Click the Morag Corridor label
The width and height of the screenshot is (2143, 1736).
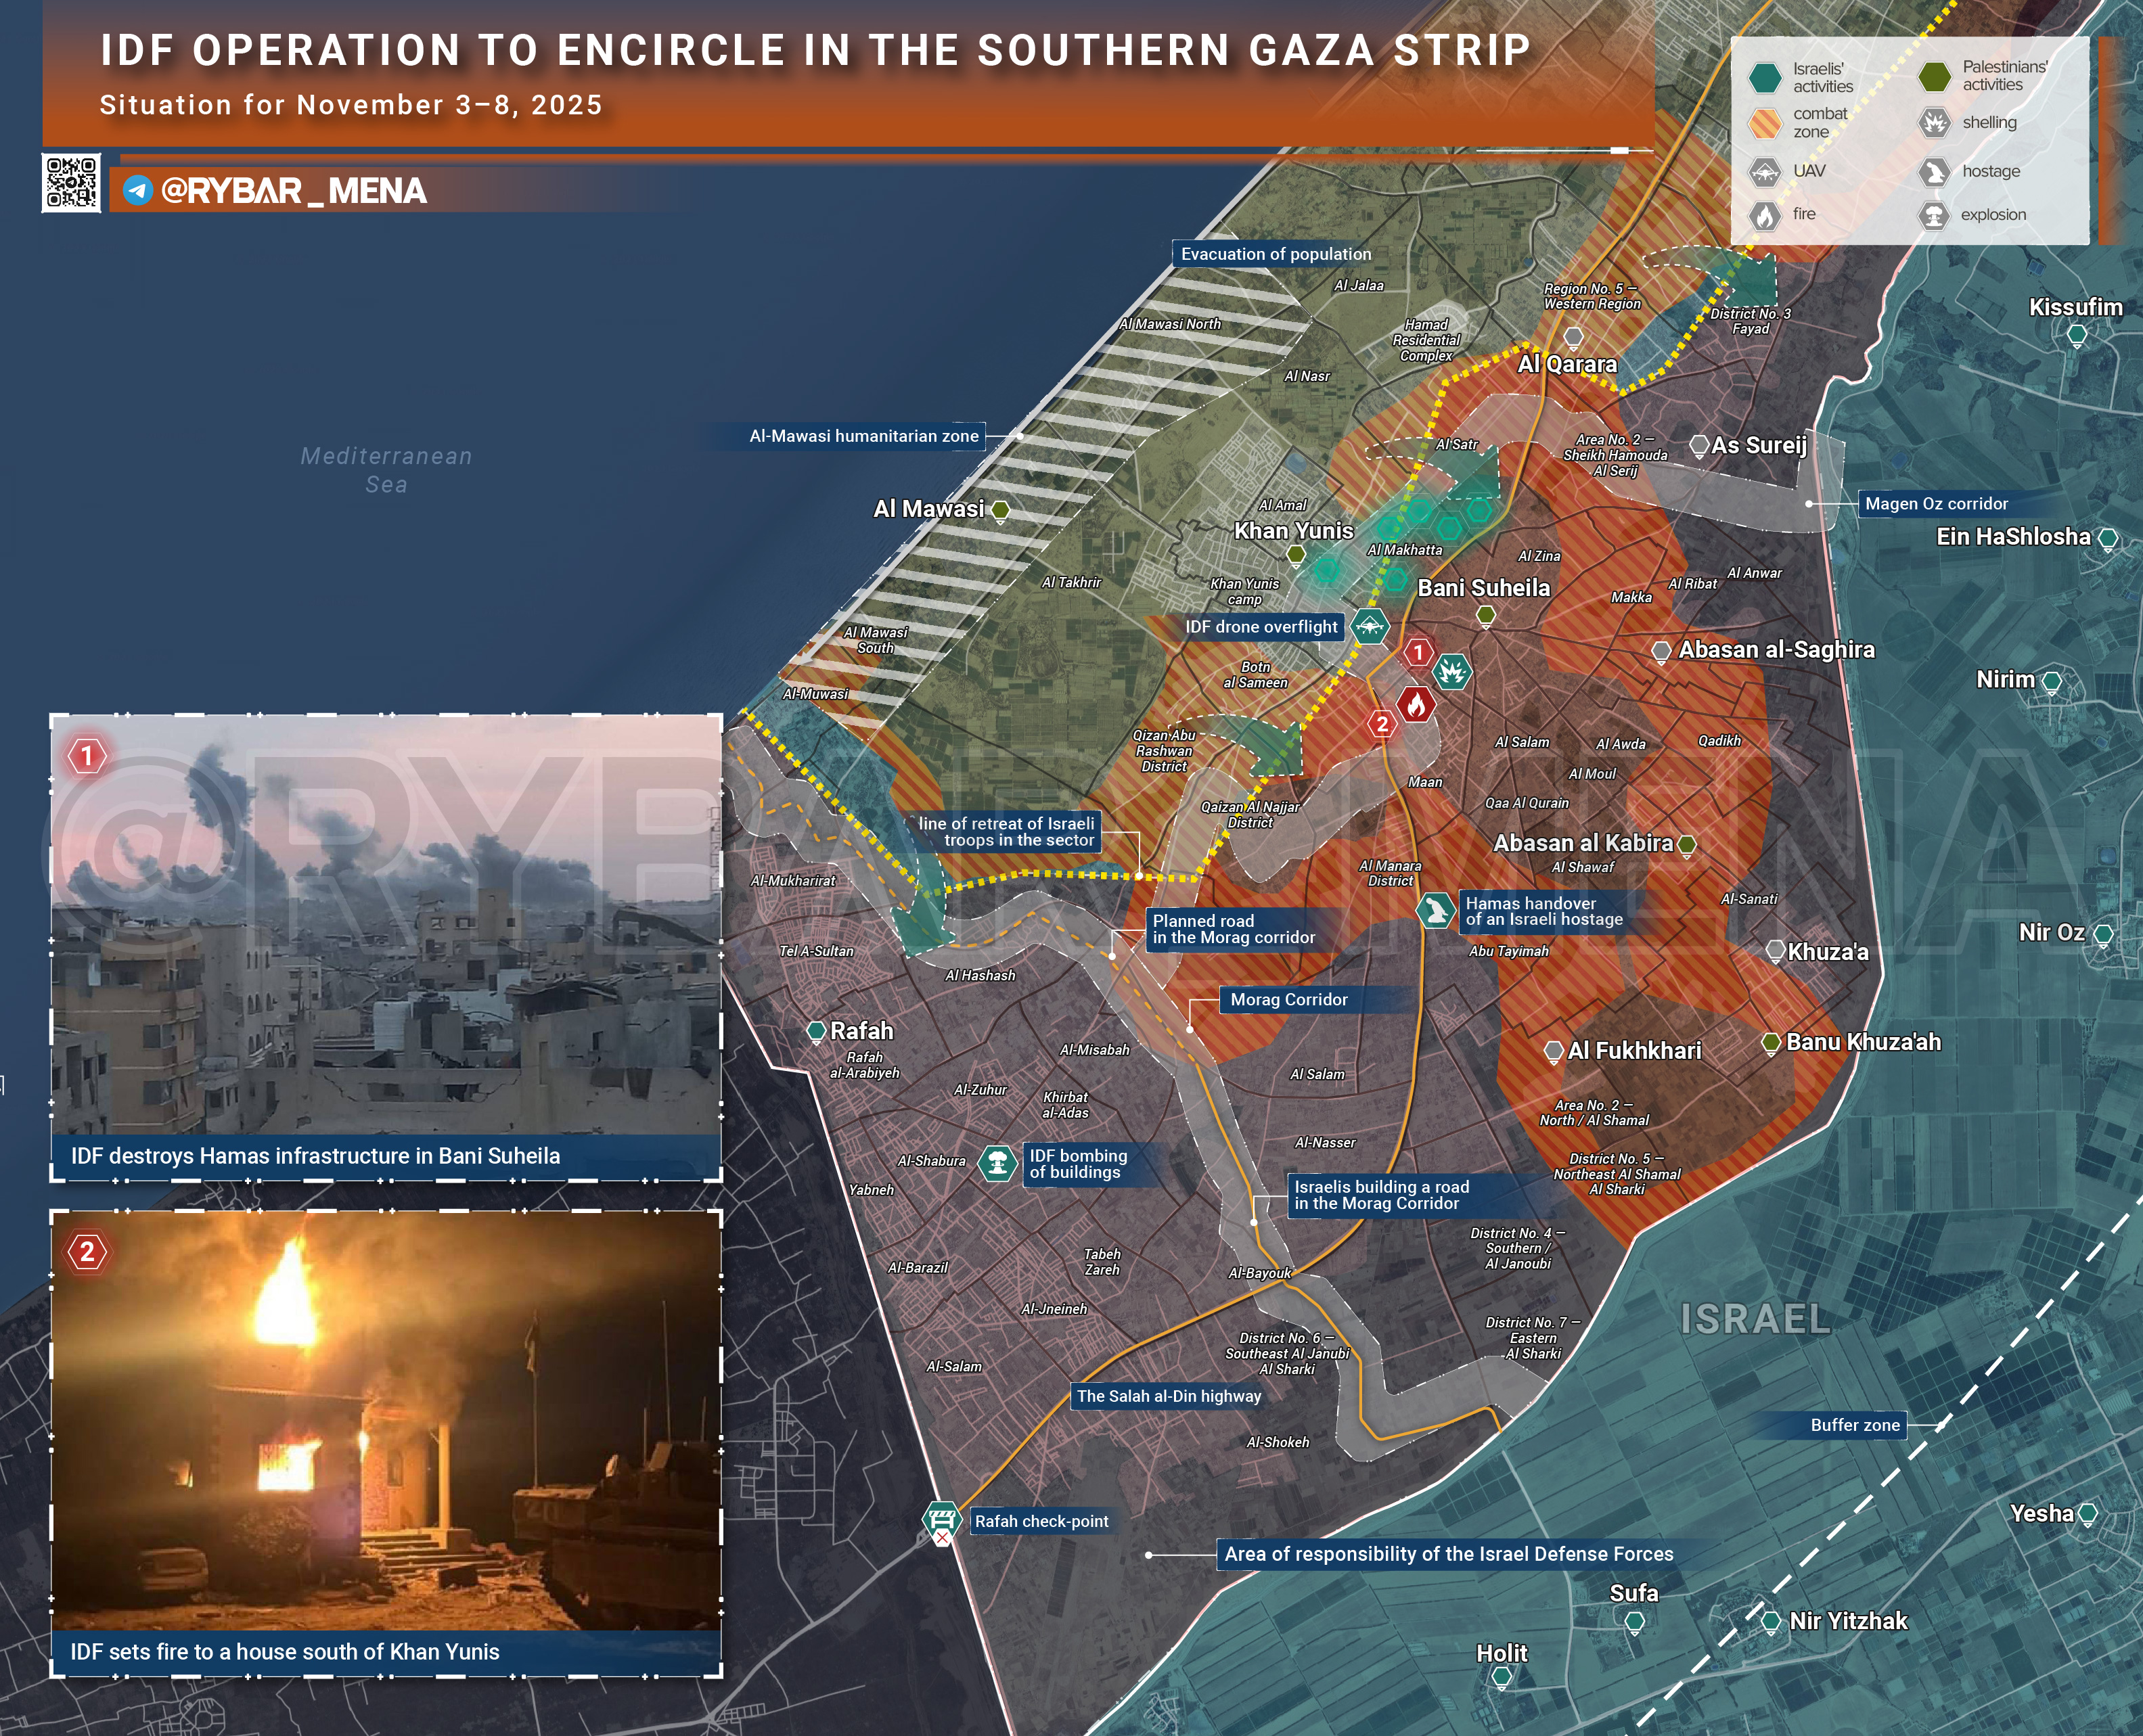[x=1289, y=1000]
